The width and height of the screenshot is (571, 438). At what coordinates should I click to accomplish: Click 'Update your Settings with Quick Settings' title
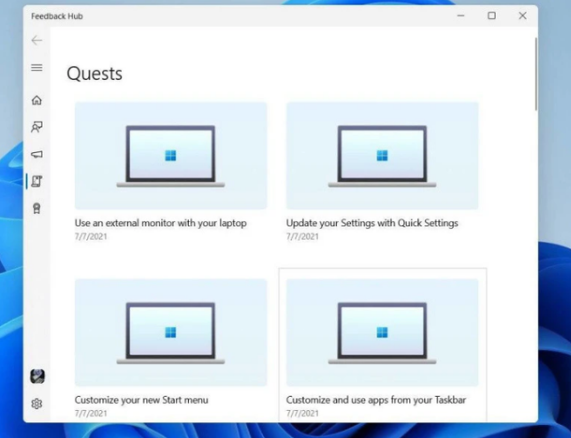(372, 223)
